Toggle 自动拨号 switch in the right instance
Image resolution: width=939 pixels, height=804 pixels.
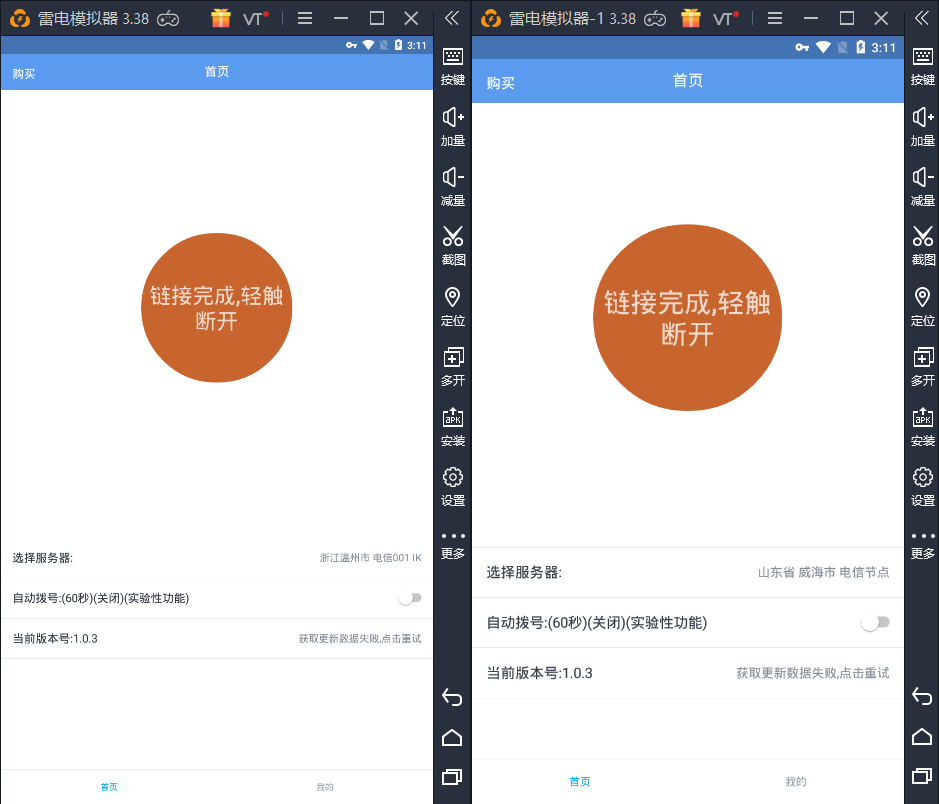pos(875,622)
